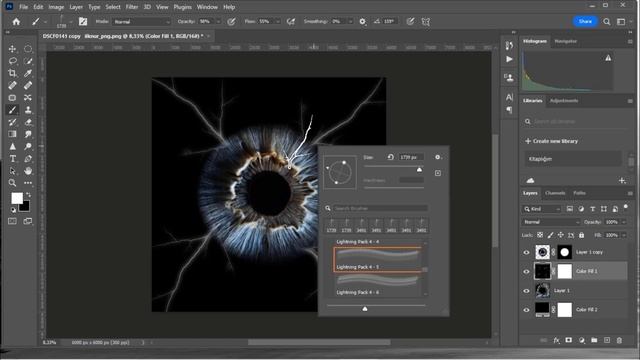
Task: Open the layer Opacity dropdown
Action: tap(624, 222)
